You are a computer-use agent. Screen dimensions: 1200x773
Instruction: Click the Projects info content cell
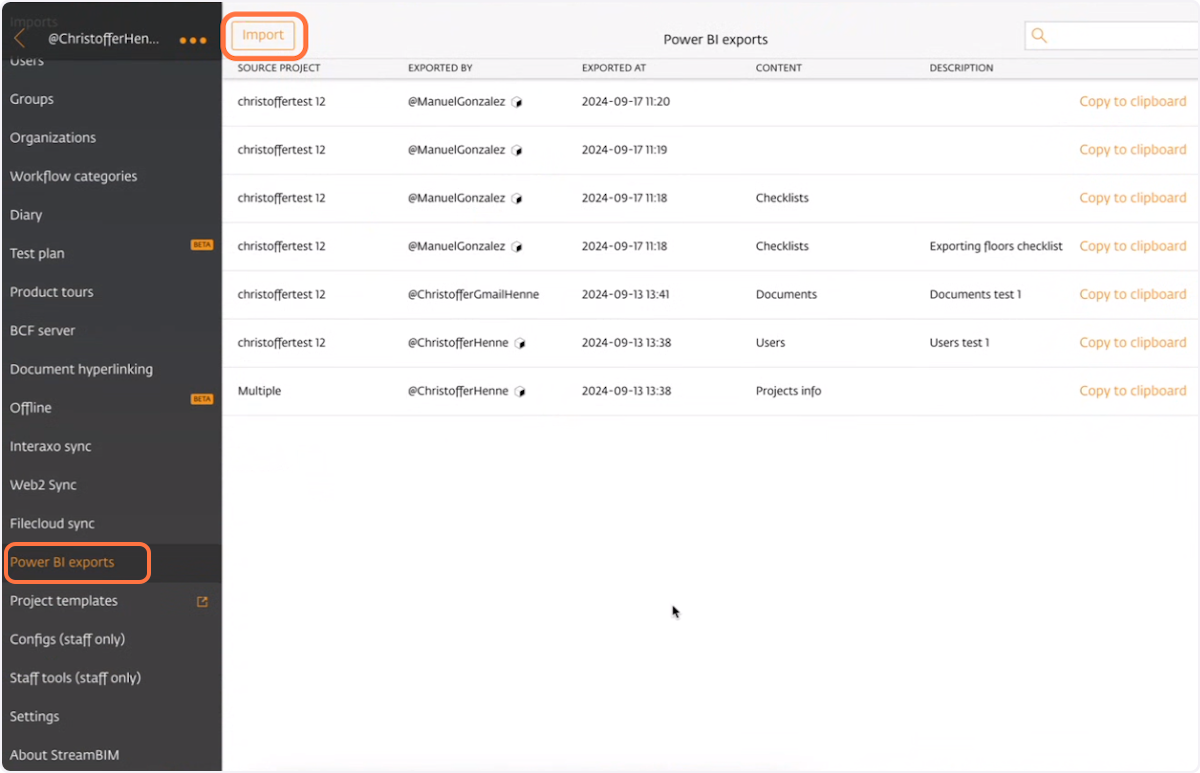click(789, 391)
